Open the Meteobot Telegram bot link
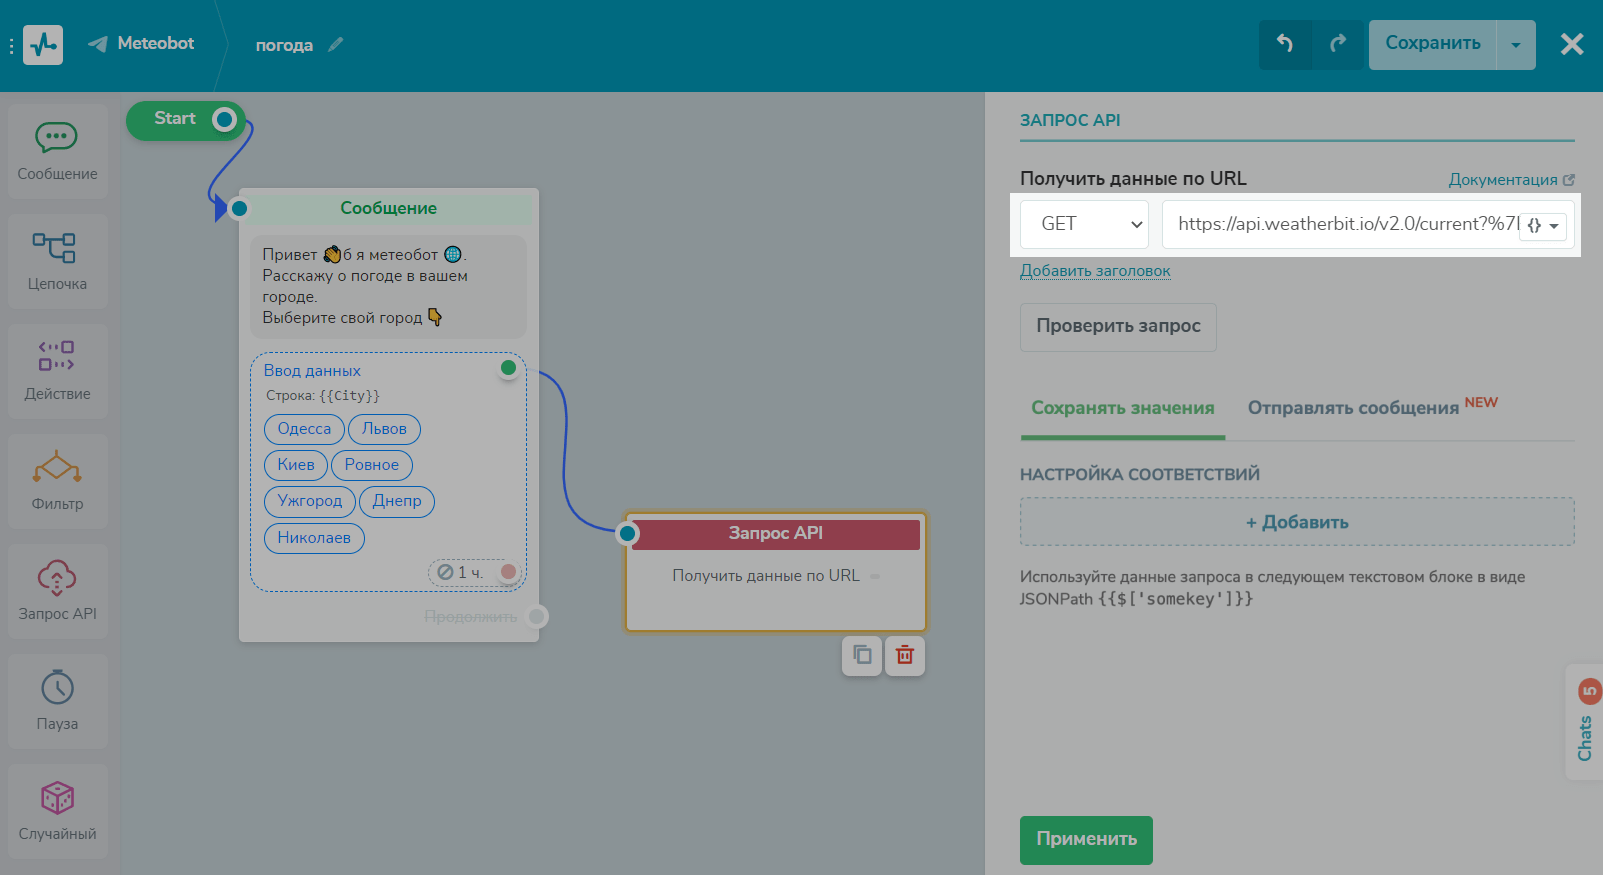Viewport: 1603px width, 875px height. (x=141, y=44)
